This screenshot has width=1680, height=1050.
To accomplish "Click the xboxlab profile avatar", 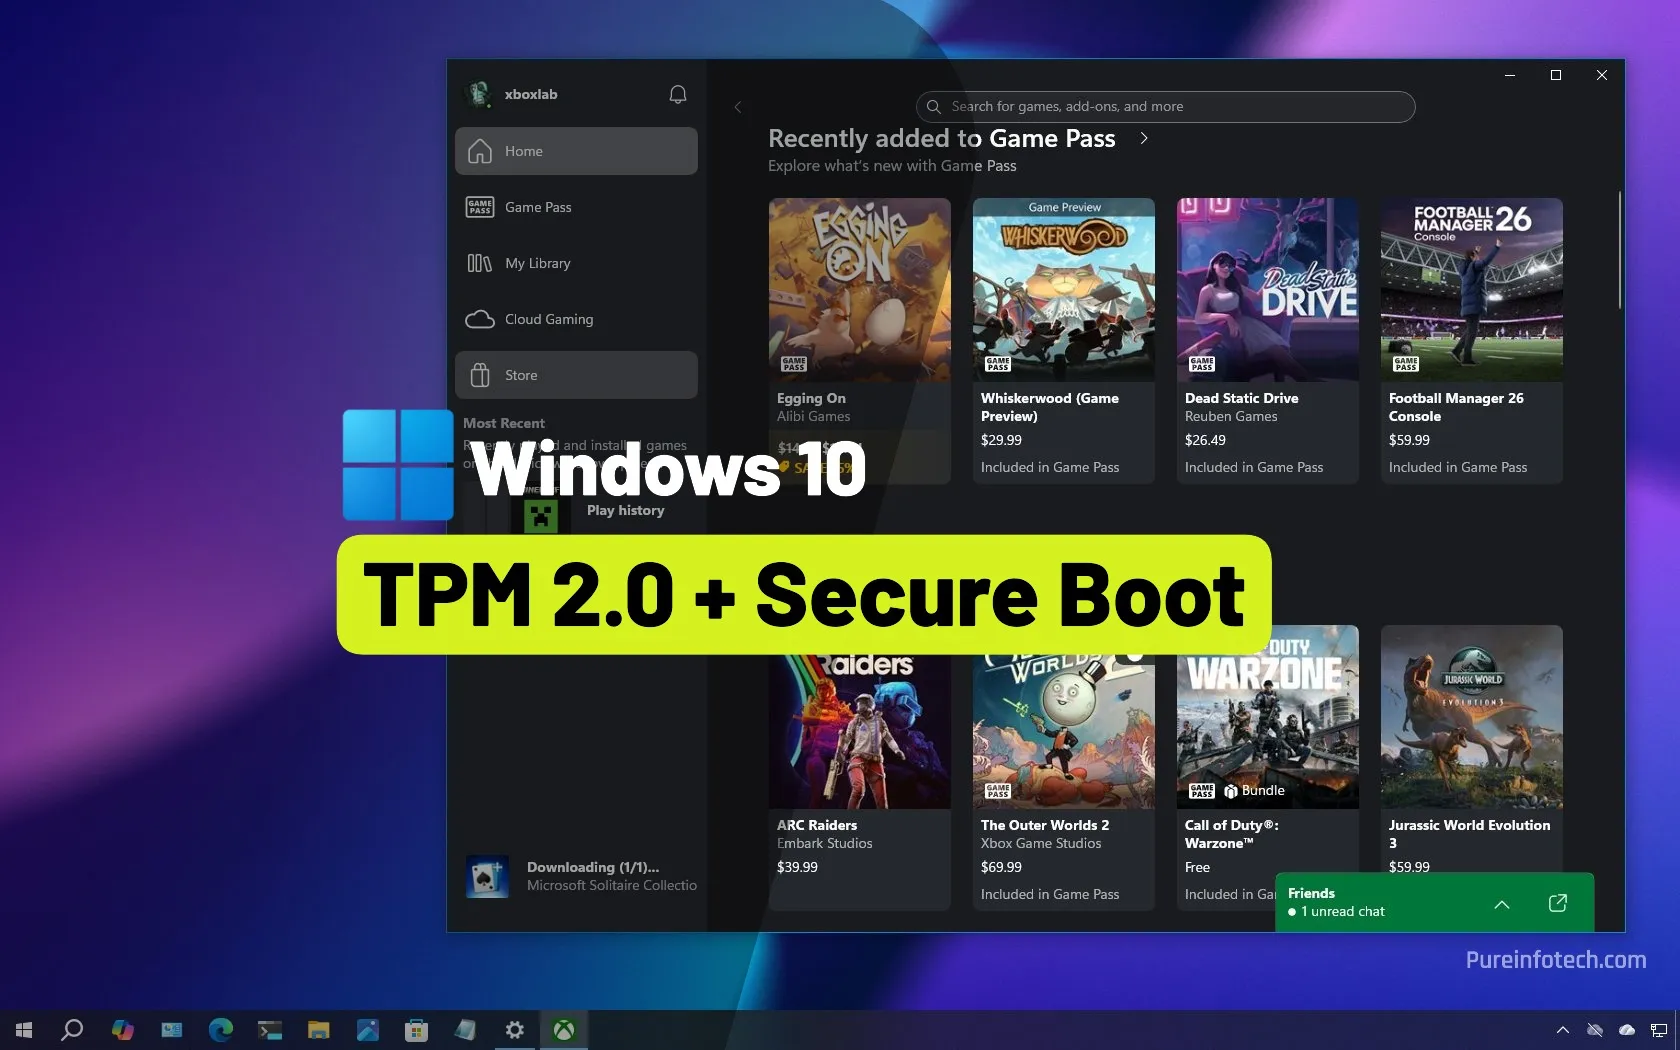I will pos(478,93).
